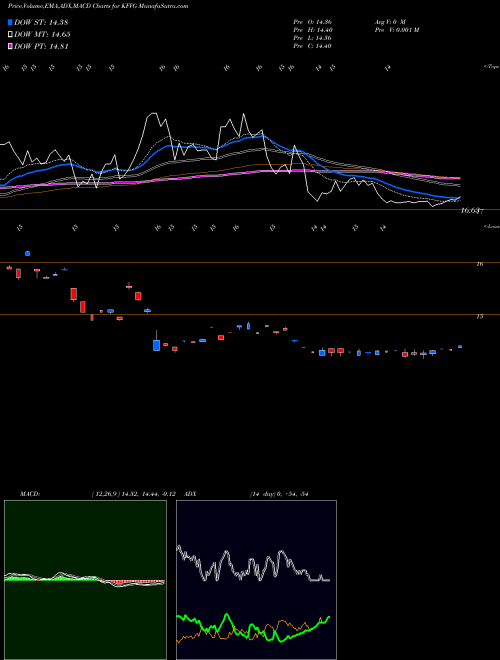Select the 'DOW PT: 14.81' legend text
This screenshot has width=500, height=660.
41,47
